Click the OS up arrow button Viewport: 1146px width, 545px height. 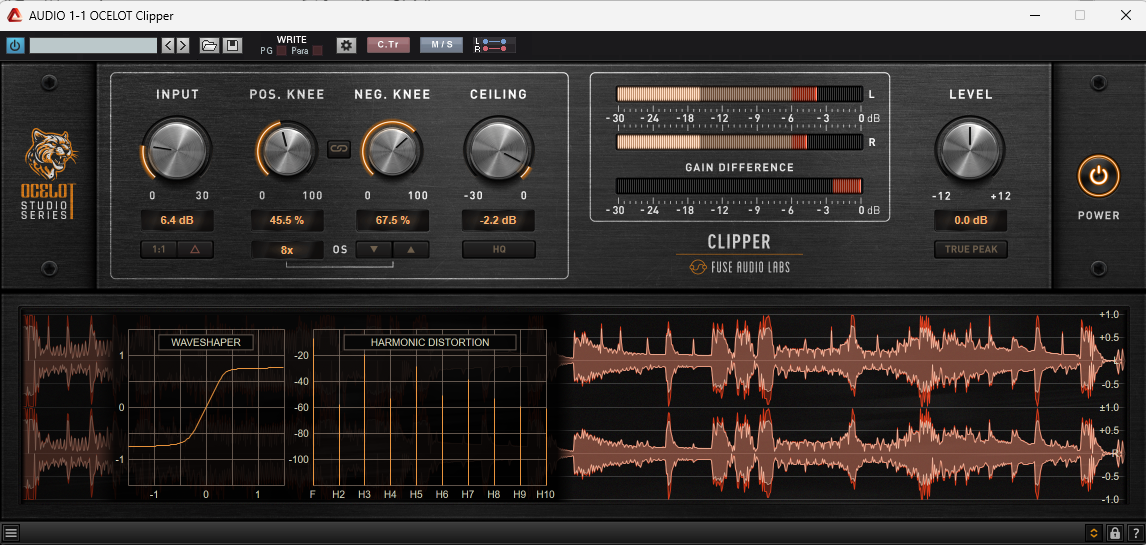(411, 250)
